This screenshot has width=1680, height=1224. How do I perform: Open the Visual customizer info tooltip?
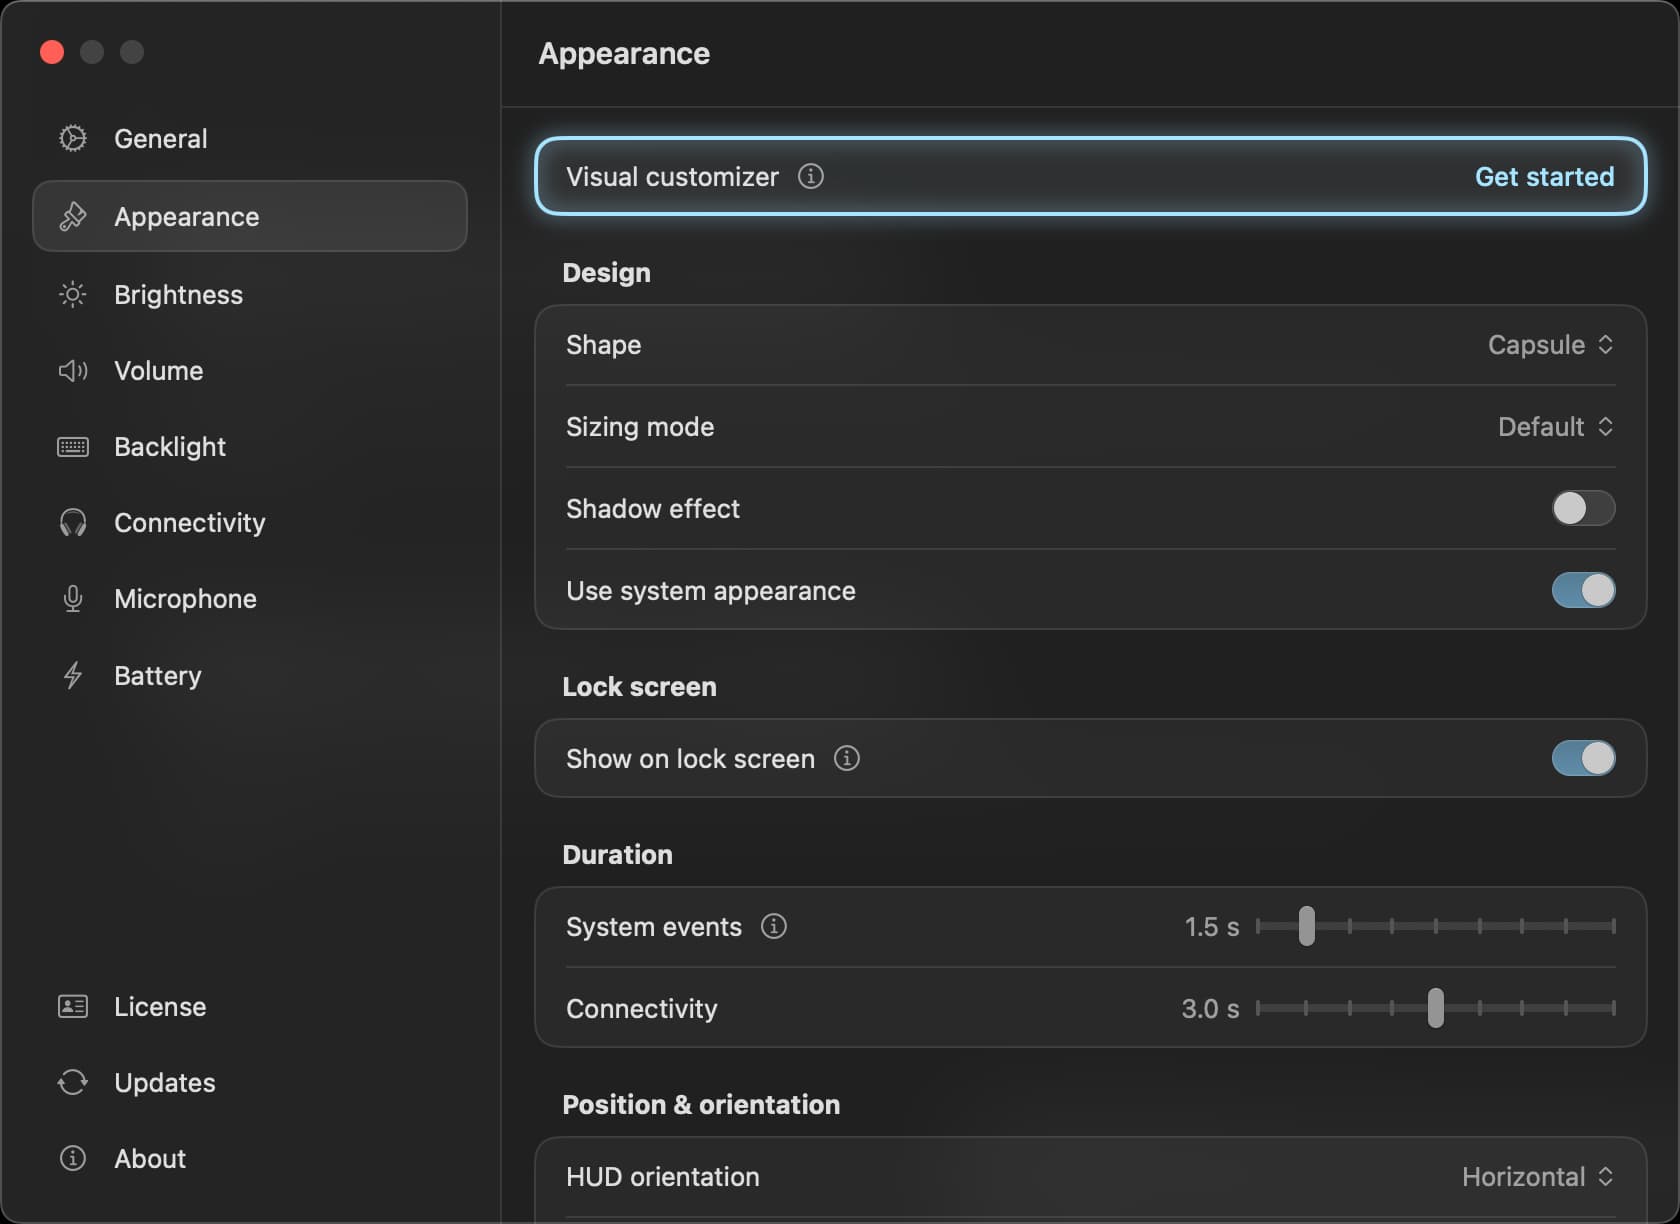(810, 176)
